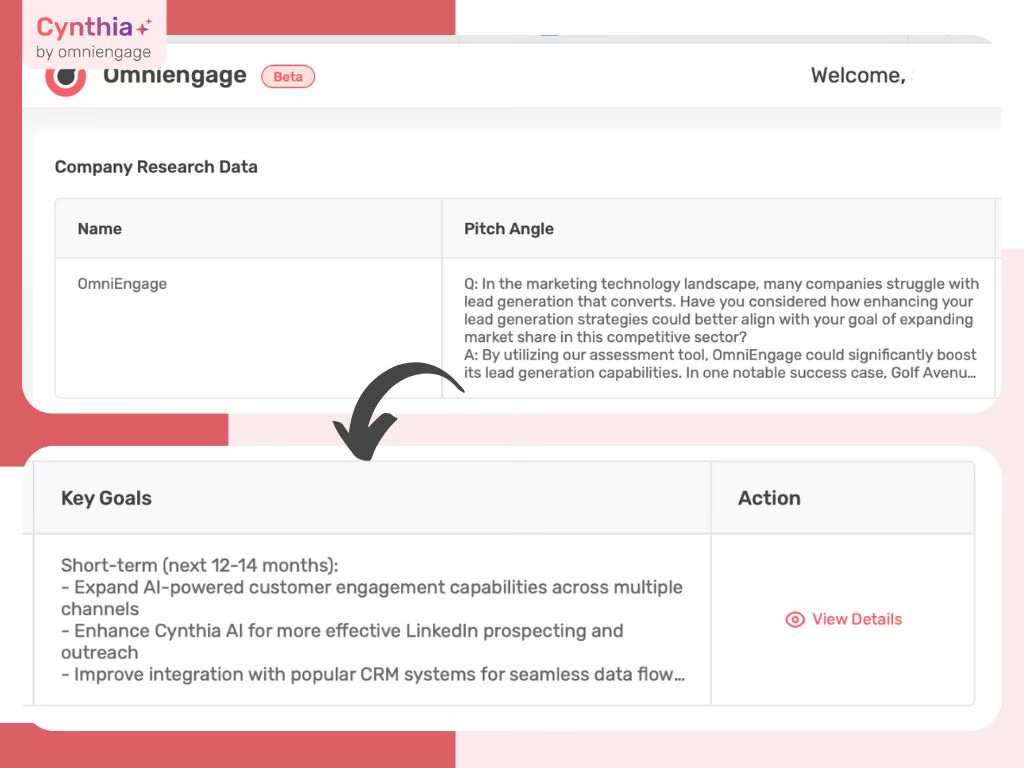This screenshot has height=768, width=1024.
Task: Select the OmniEngage name cell
Action: tap(122, 284)
